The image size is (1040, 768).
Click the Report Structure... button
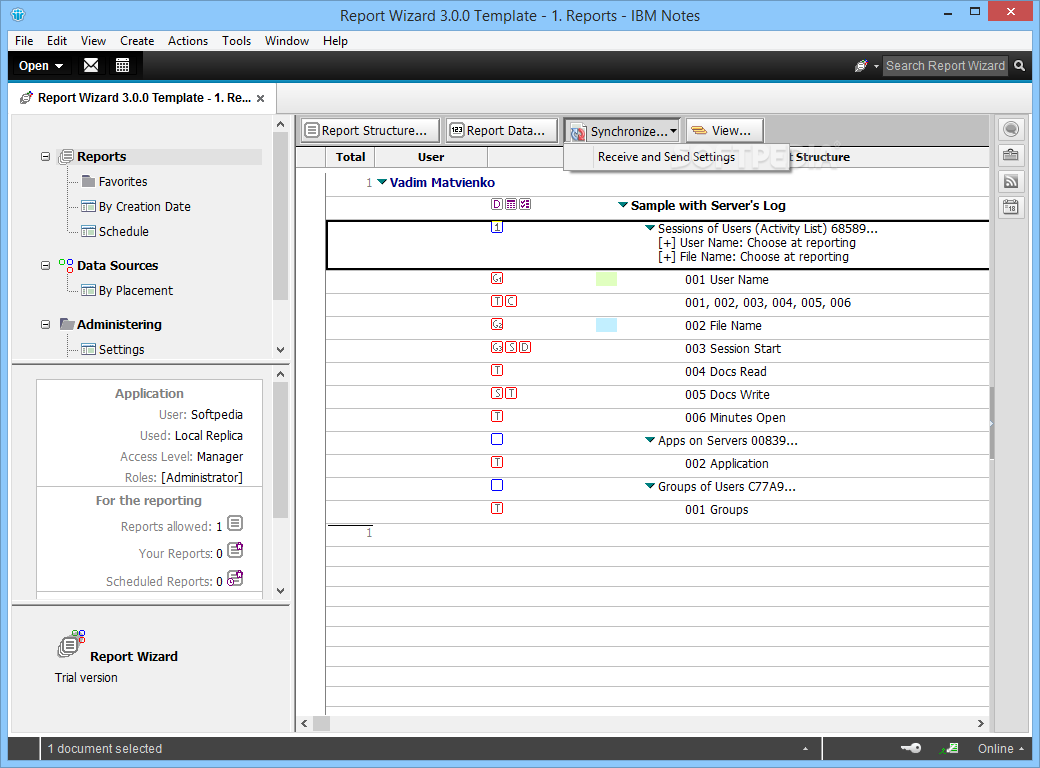[x=371, y=130]
